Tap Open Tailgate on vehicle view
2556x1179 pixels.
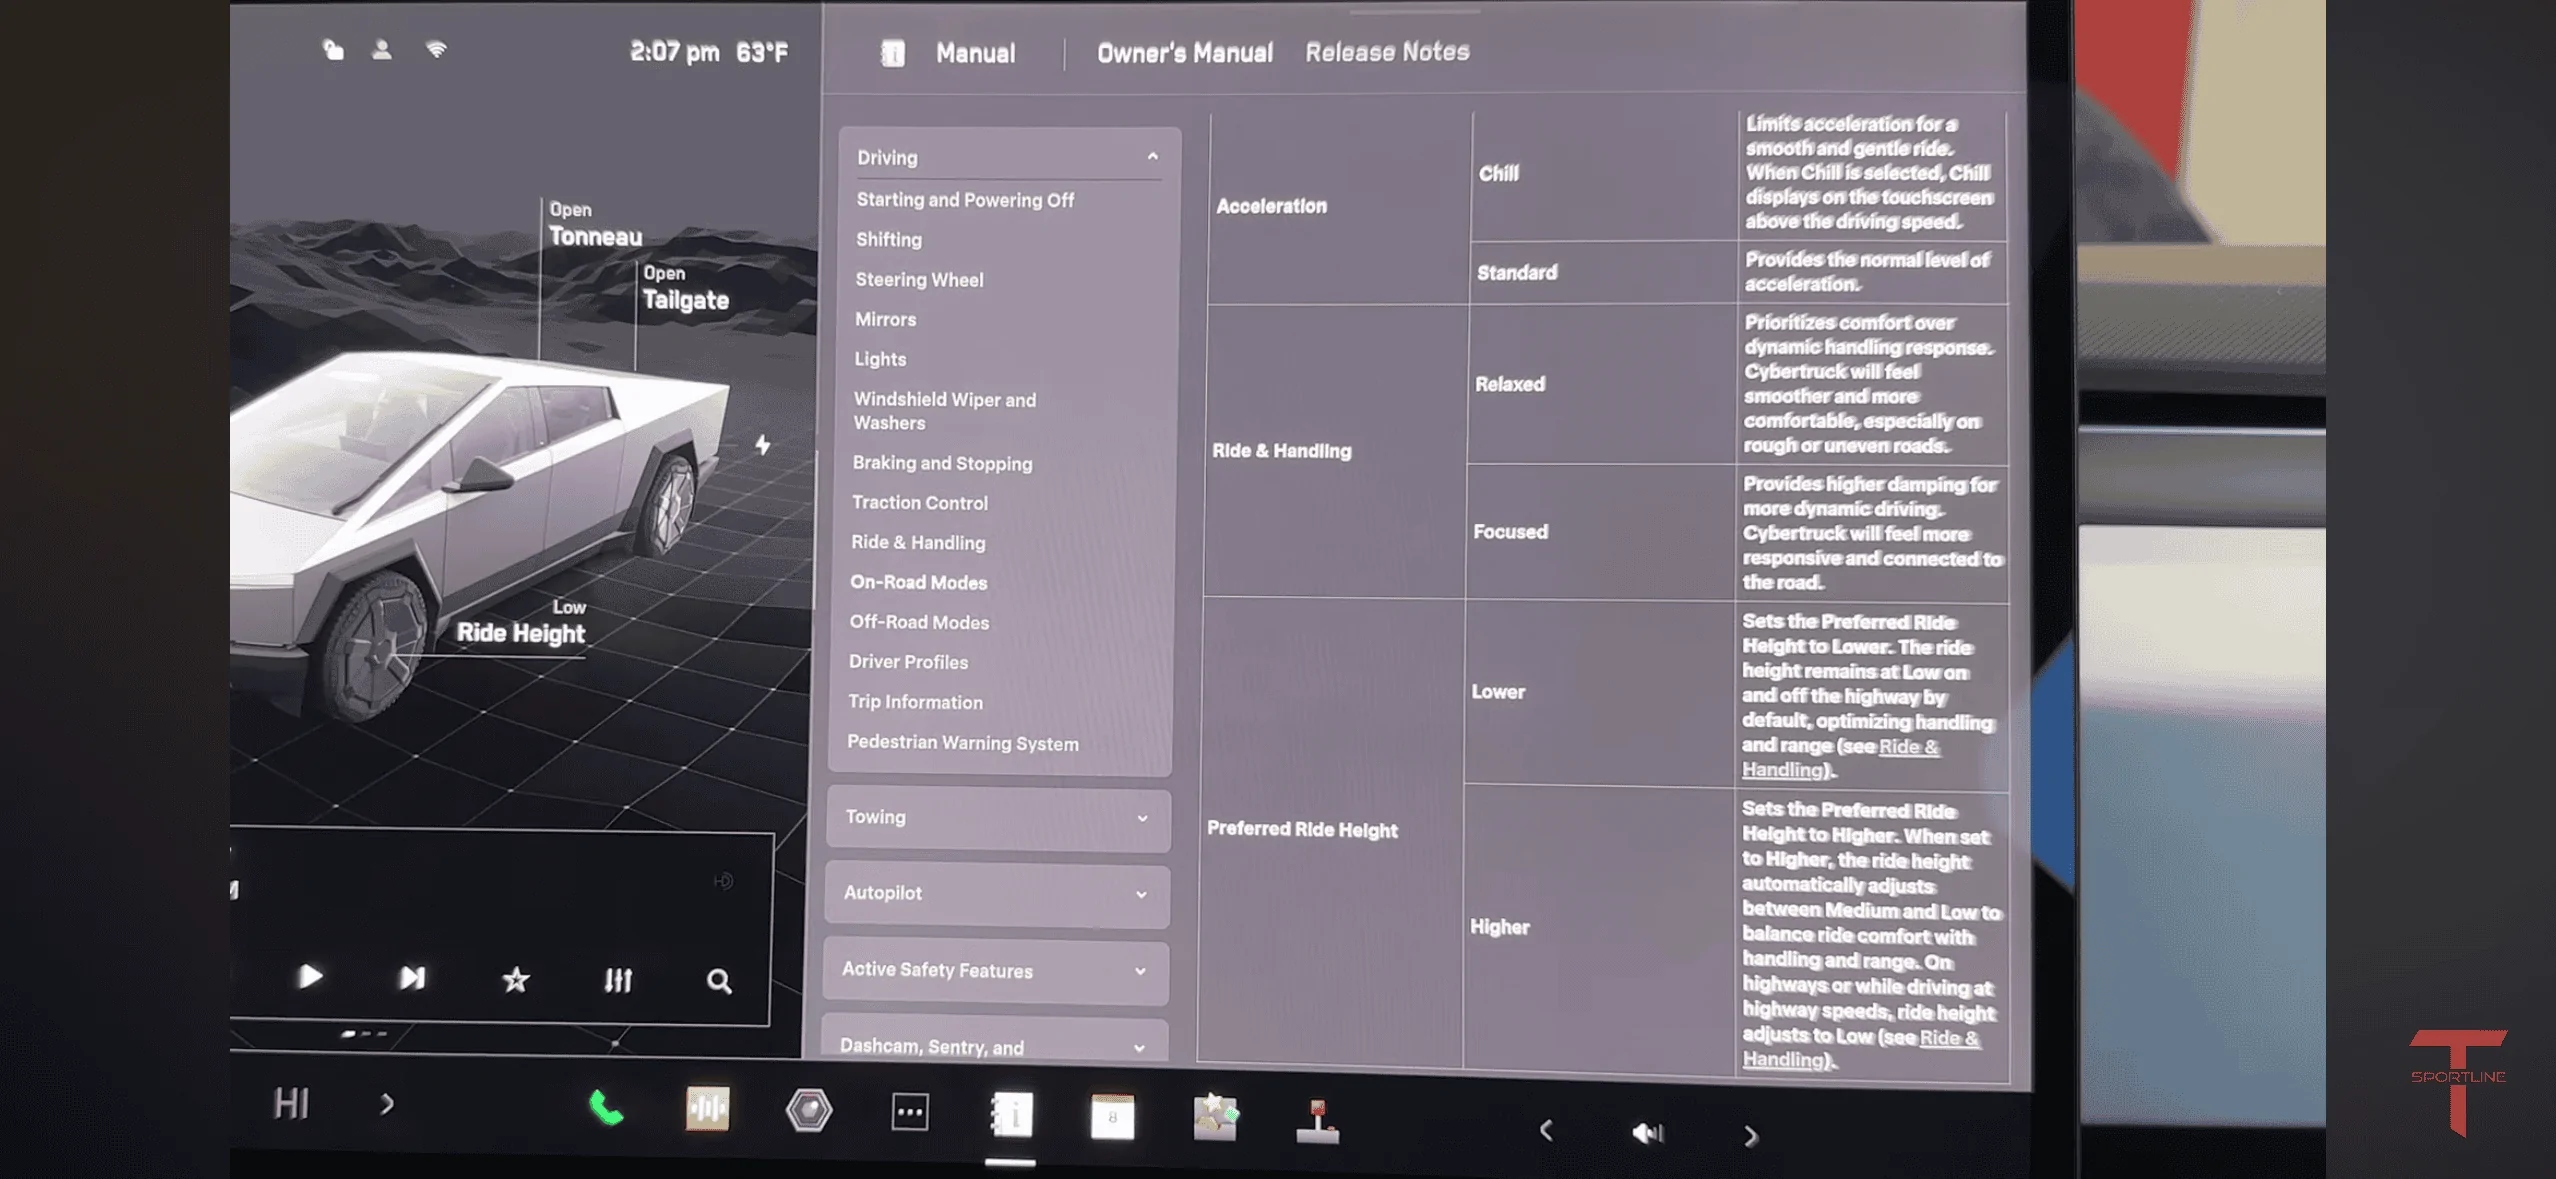686,288
